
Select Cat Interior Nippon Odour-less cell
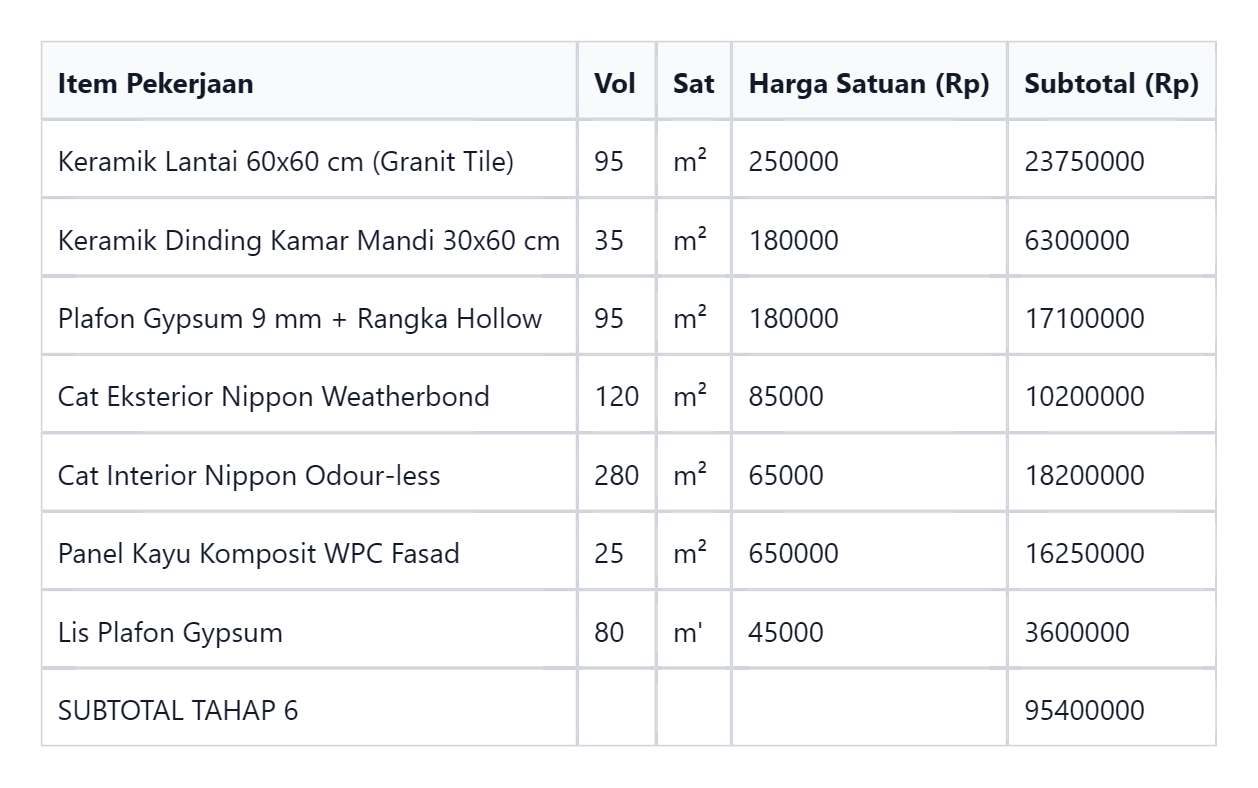coord(309,475)
